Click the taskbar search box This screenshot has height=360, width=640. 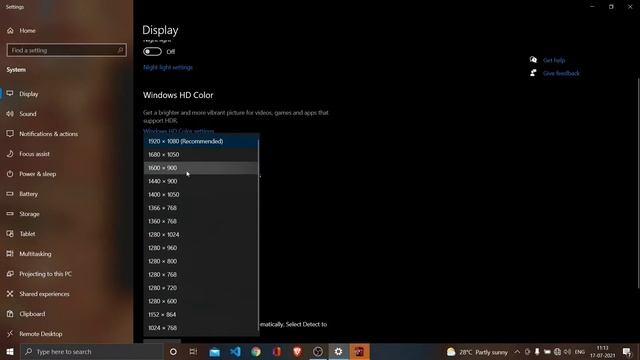point(92,351)
